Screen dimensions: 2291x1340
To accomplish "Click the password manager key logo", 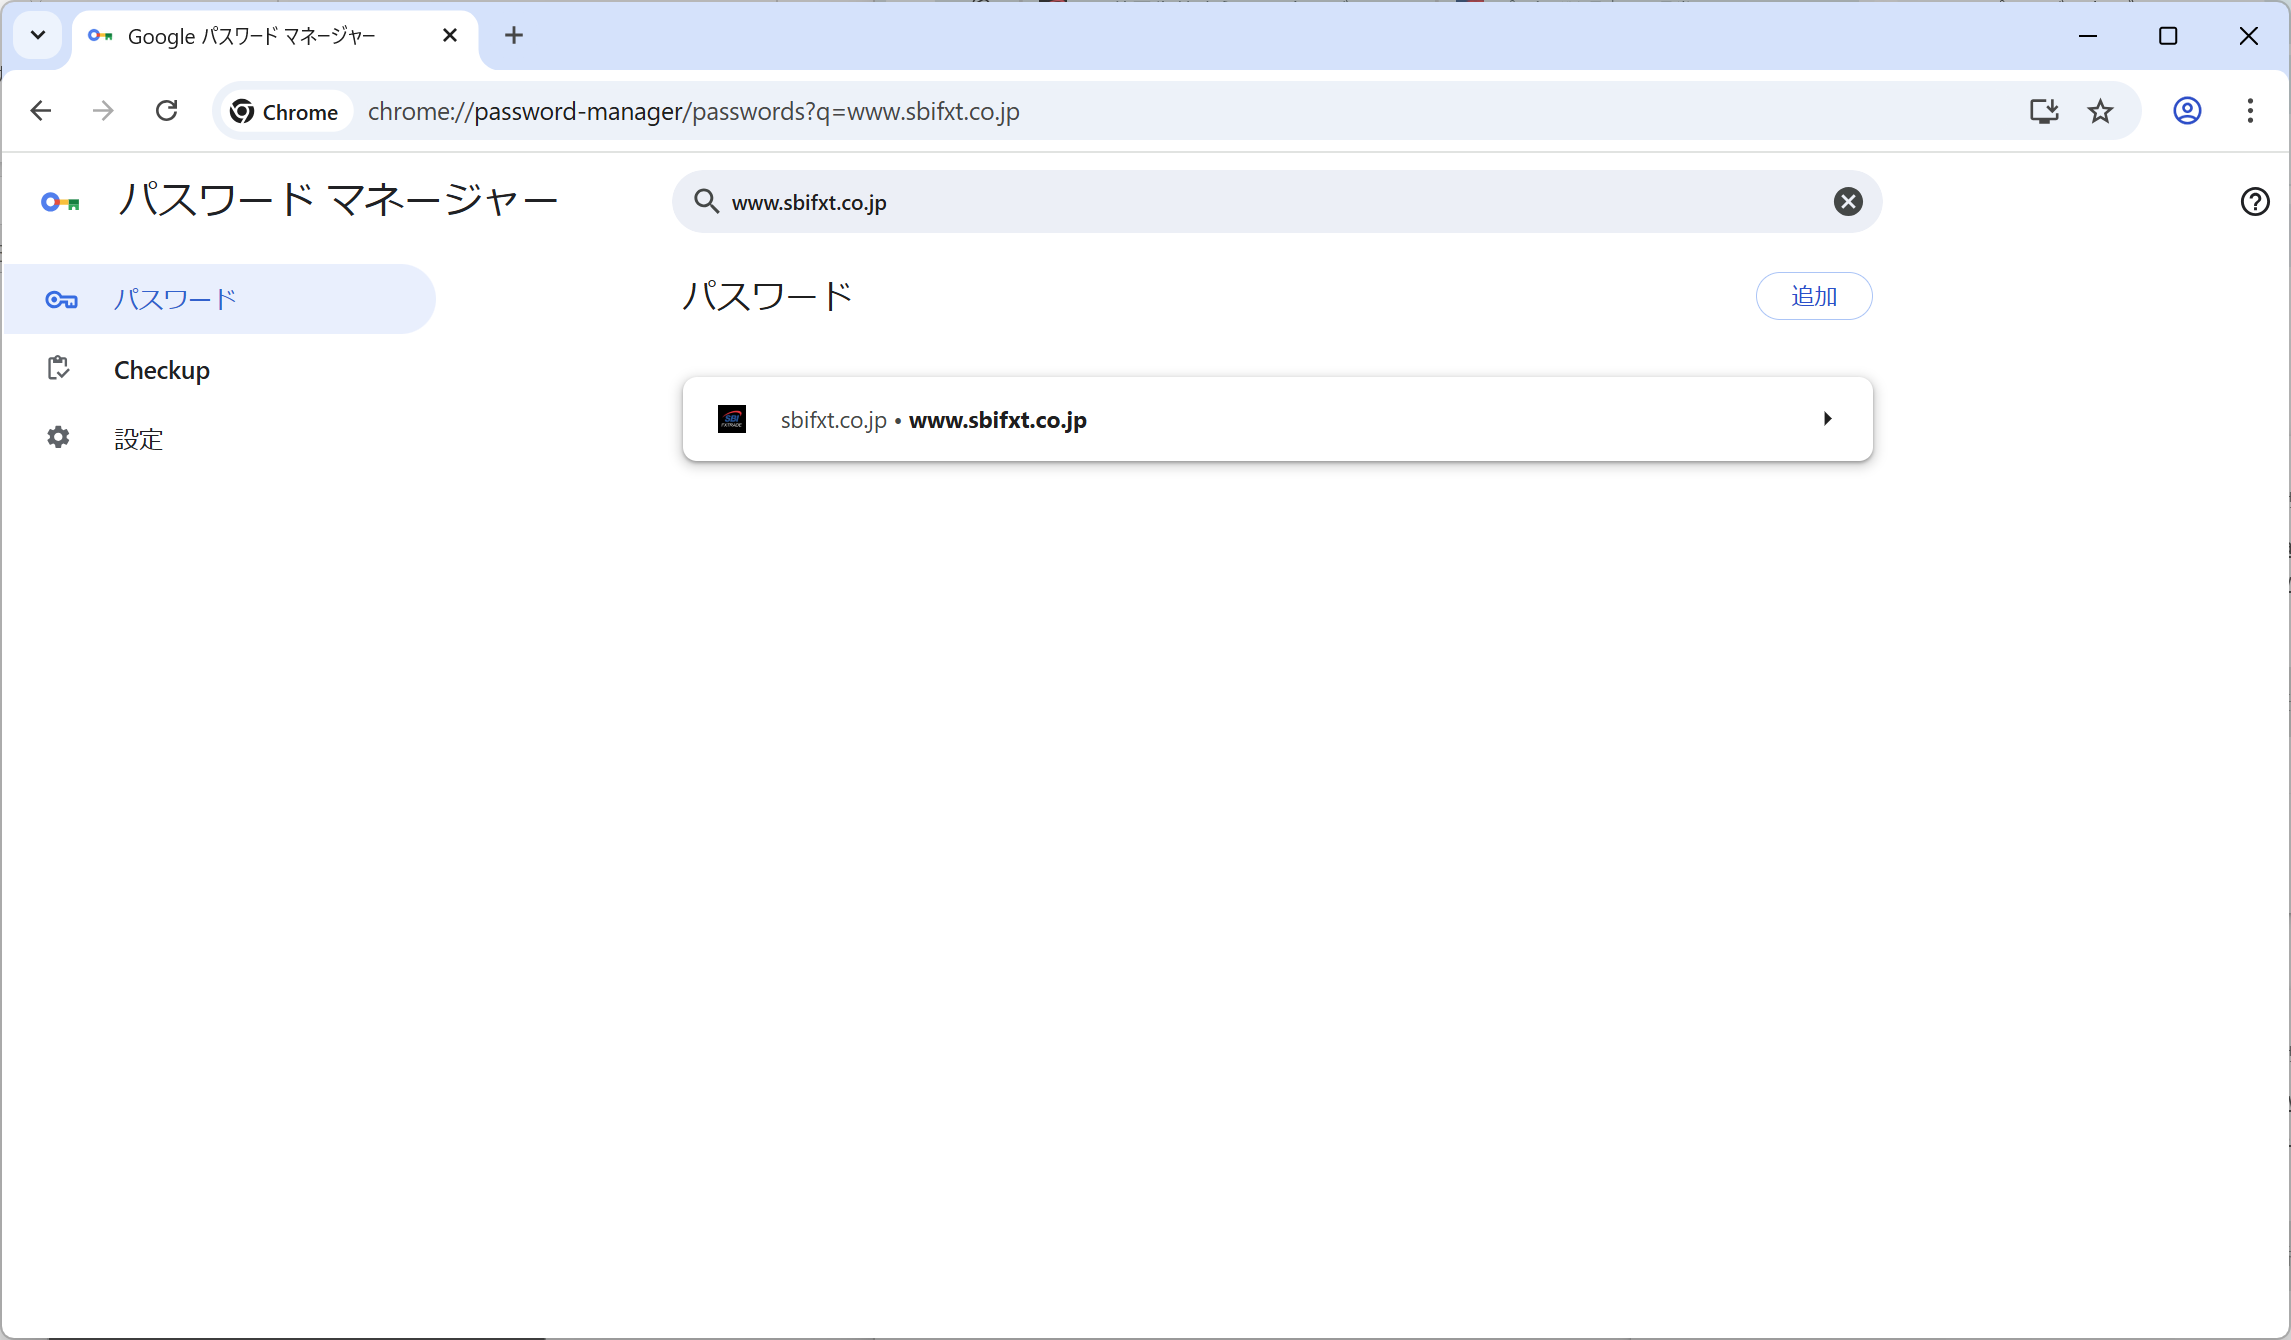I will click(x=60, y=201).
